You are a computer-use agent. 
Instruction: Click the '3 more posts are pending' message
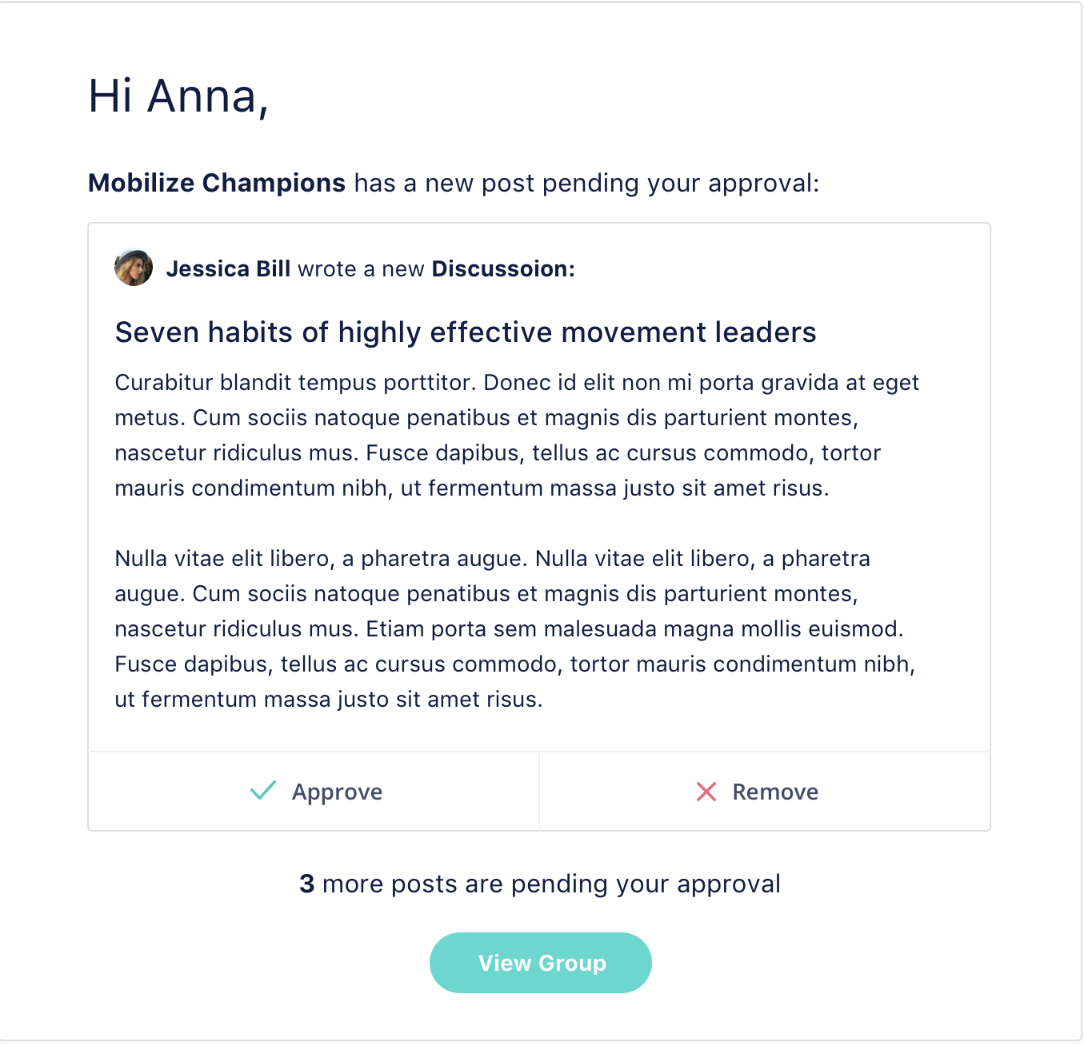tap(540, 884)
